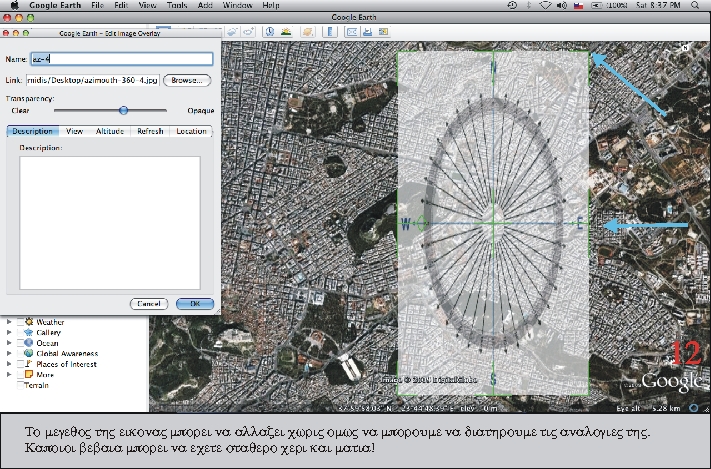Image resolution: width=711 pixels, height=469 pixels.
Task: Click the Ocean layer icon
Action: pyautogui.click(x=29, y=342)
